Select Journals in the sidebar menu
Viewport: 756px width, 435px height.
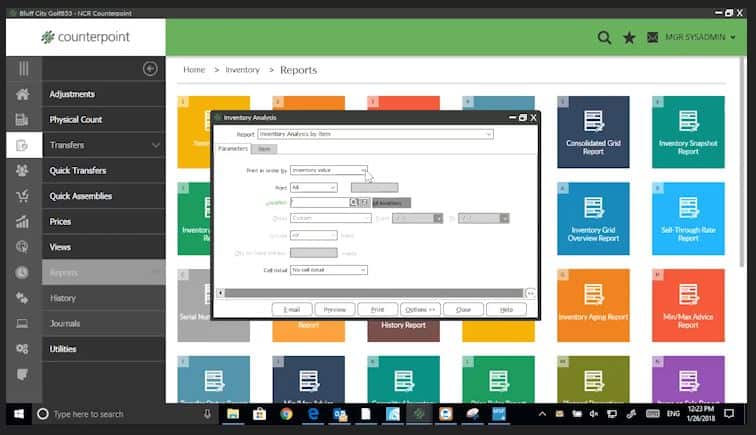click(x=104, y=324)
